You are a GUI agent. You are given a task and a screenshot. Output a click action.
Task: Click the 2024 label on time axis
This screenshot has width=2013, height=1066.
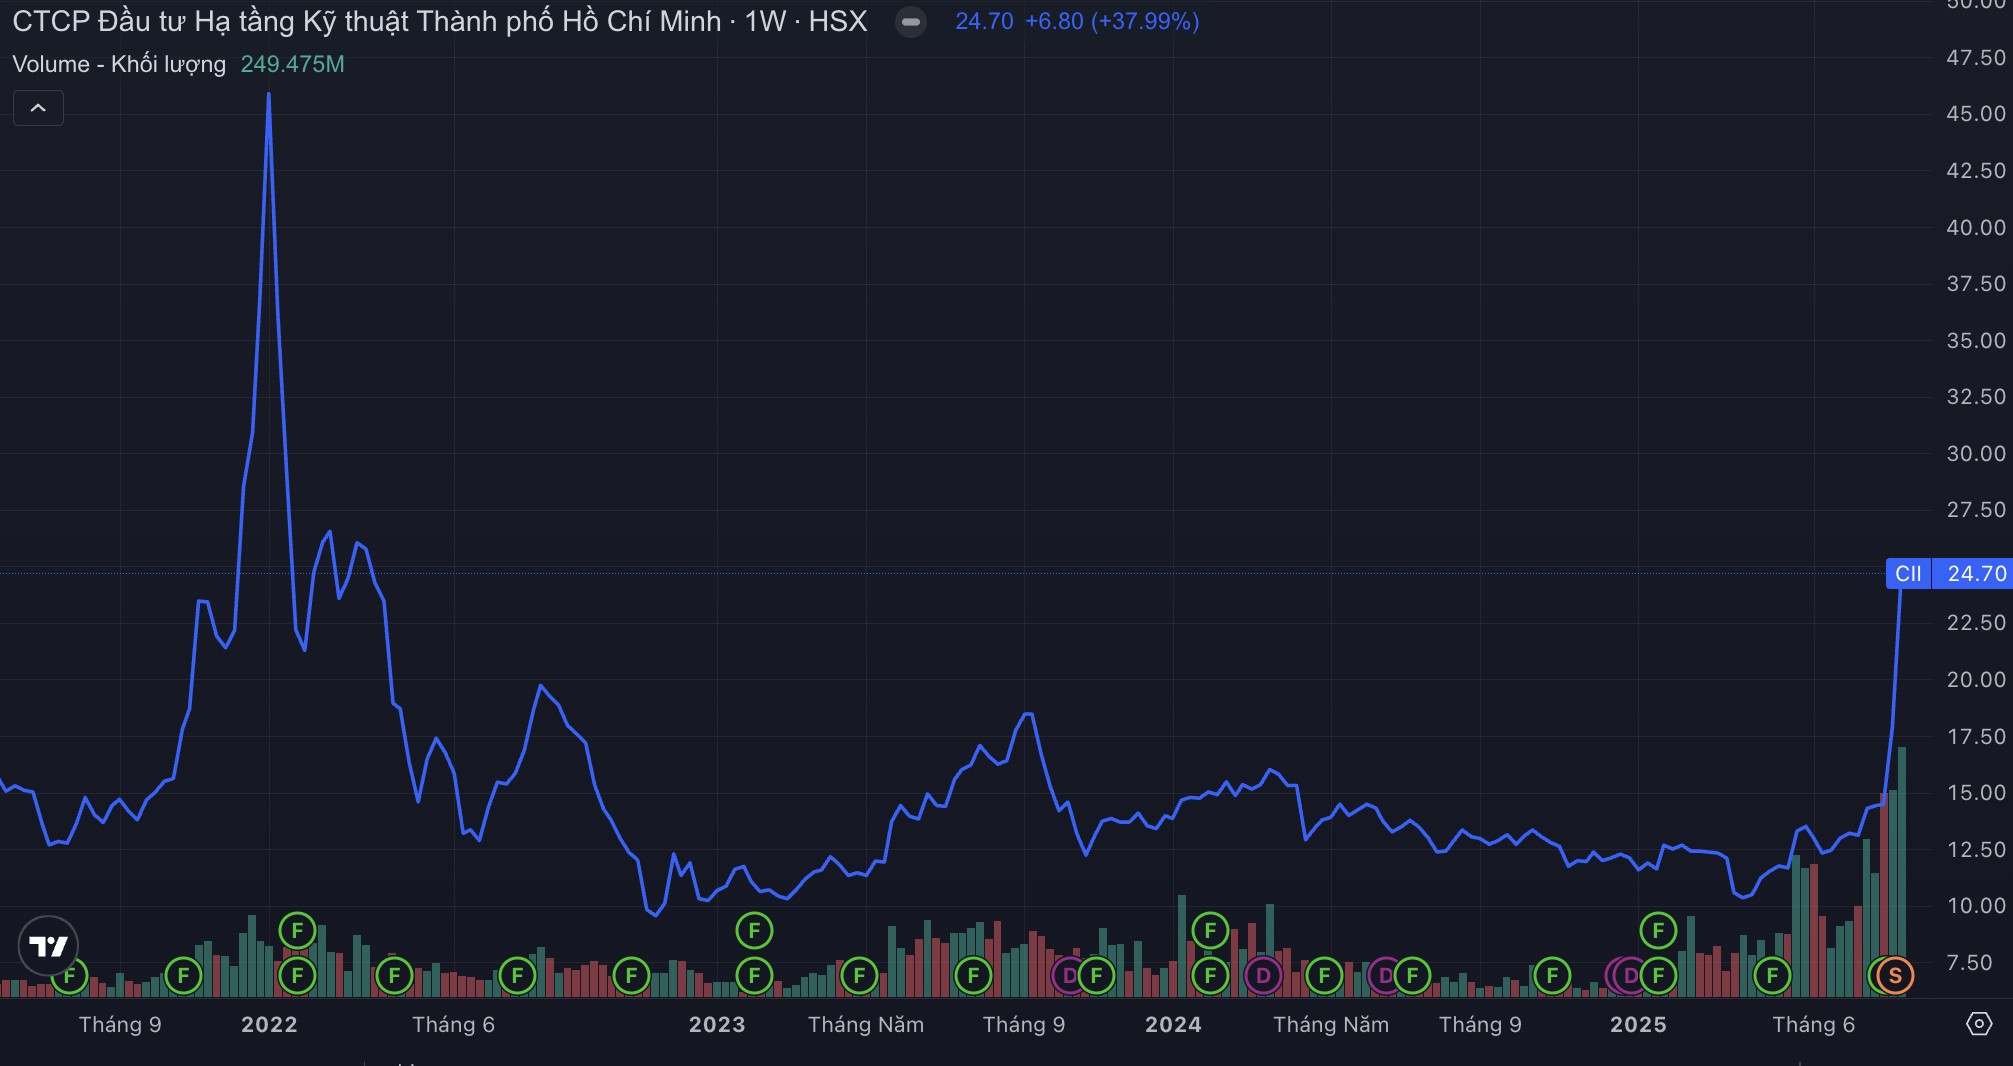coord(1173,1024)
